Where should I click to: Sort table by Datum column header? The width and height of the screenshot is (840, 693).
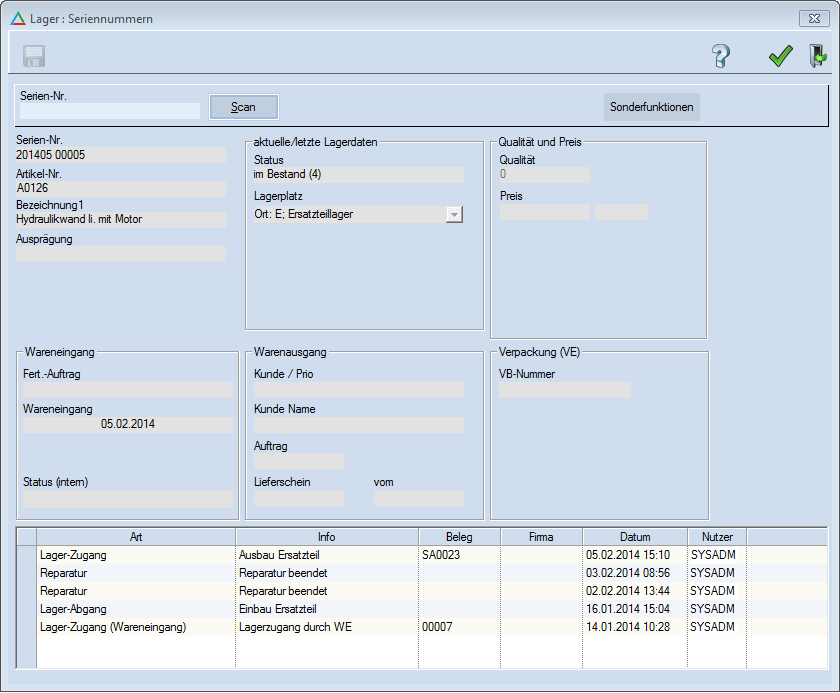click(634, 537)
